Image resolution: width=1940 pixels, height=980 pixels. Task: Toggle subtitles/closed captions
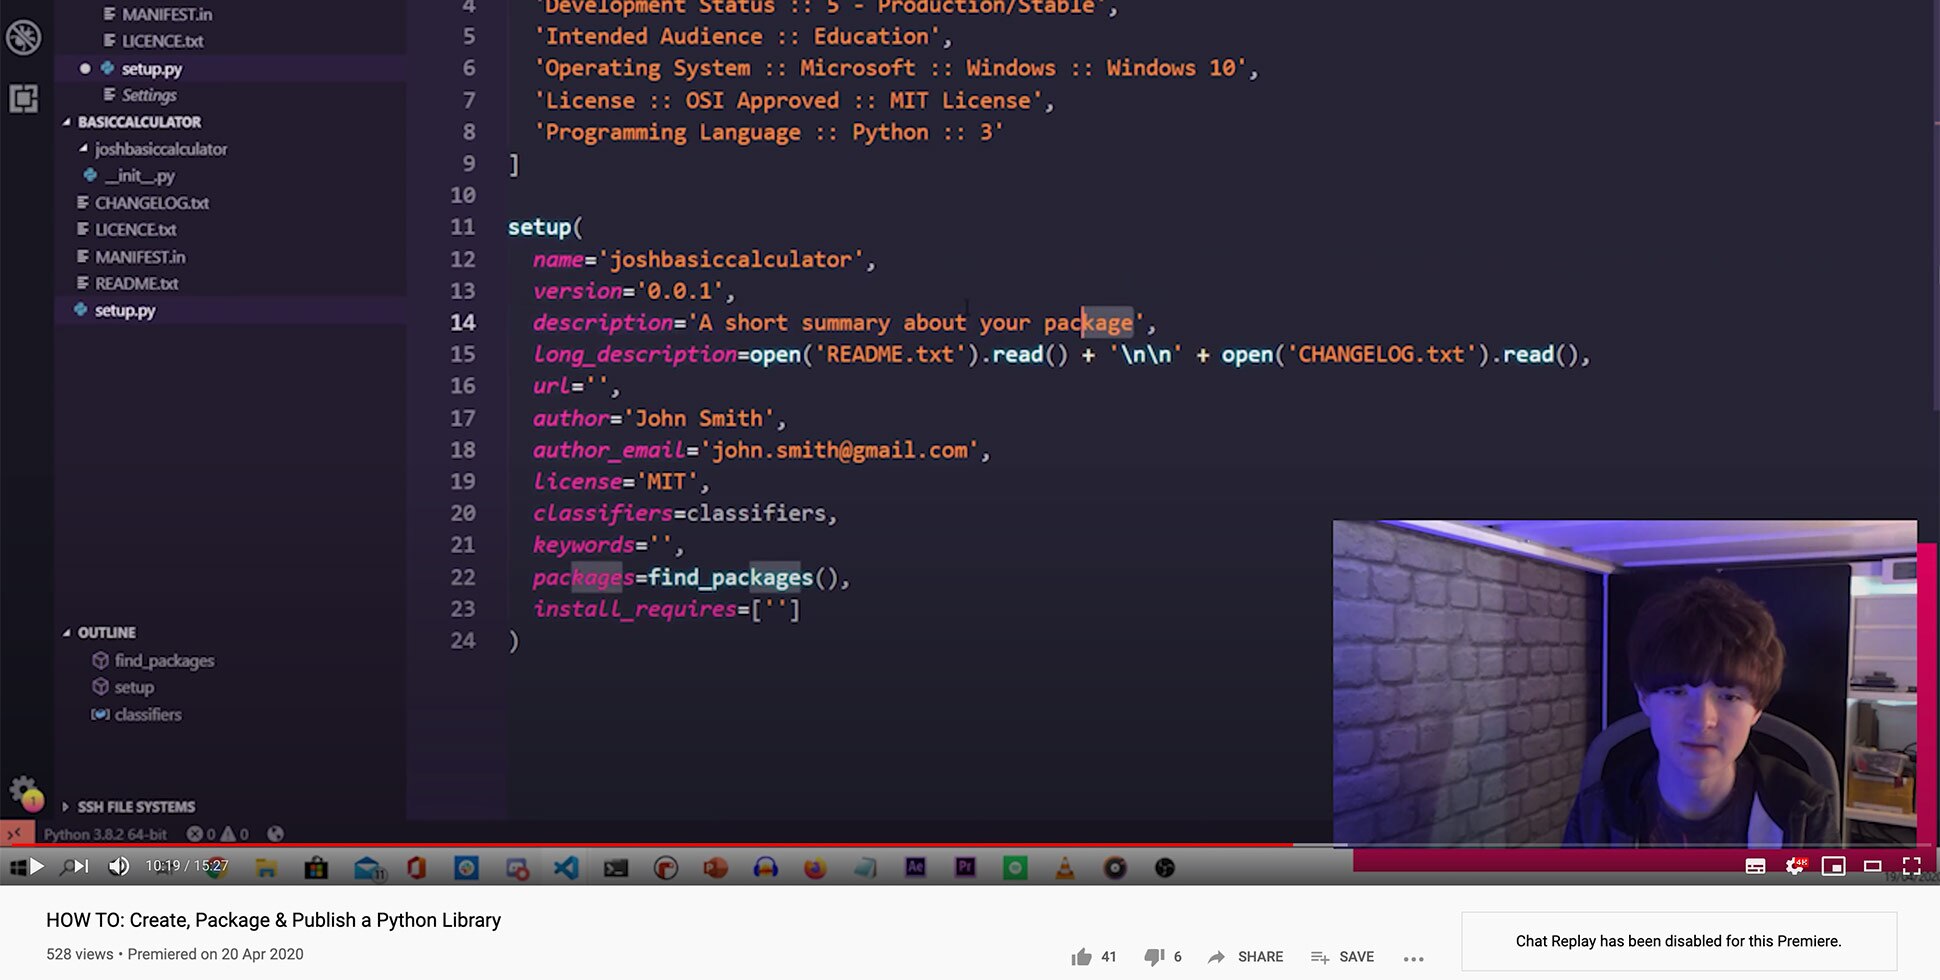click(1755, 866)
